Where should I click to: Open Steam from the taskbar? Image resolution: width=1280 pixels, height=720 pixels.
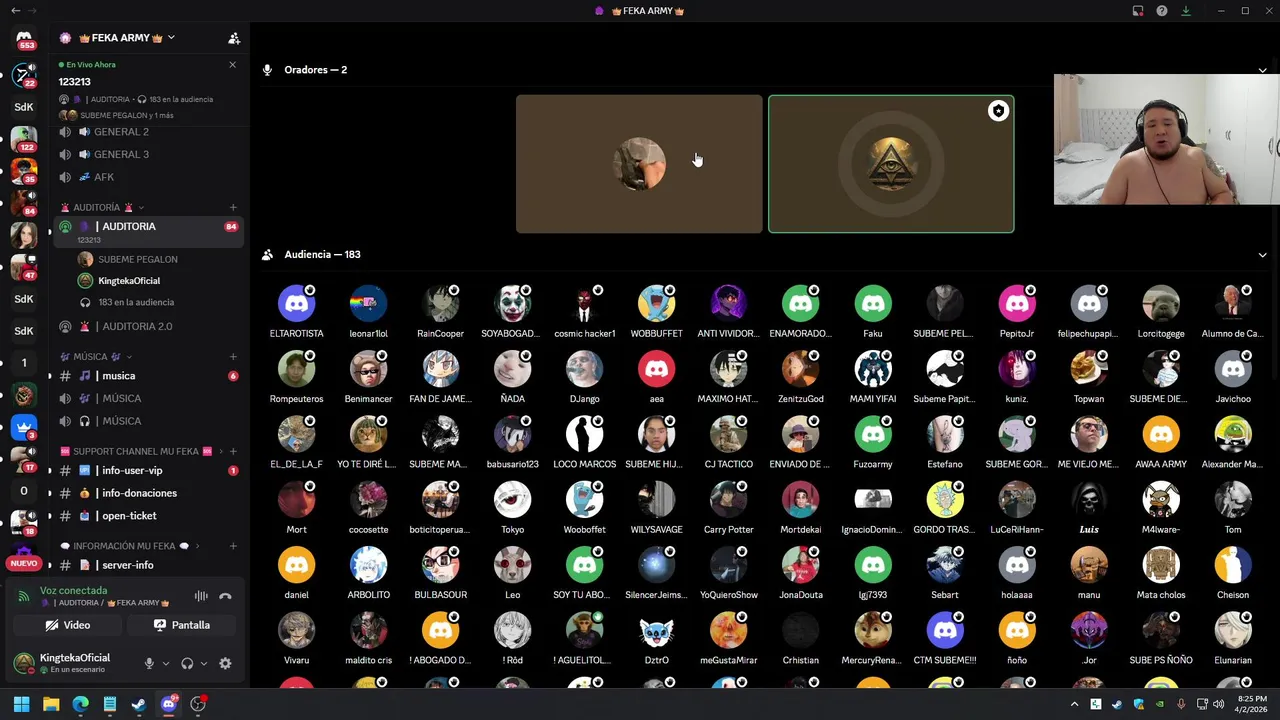139,704
